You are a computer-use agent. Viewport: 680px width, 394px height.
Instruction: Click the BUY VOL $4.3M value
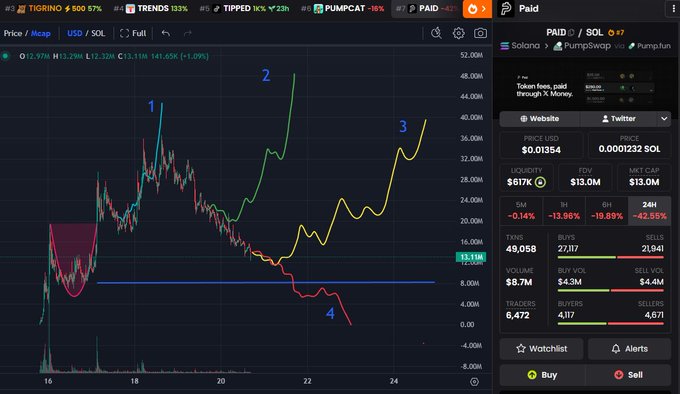point(569,282)
